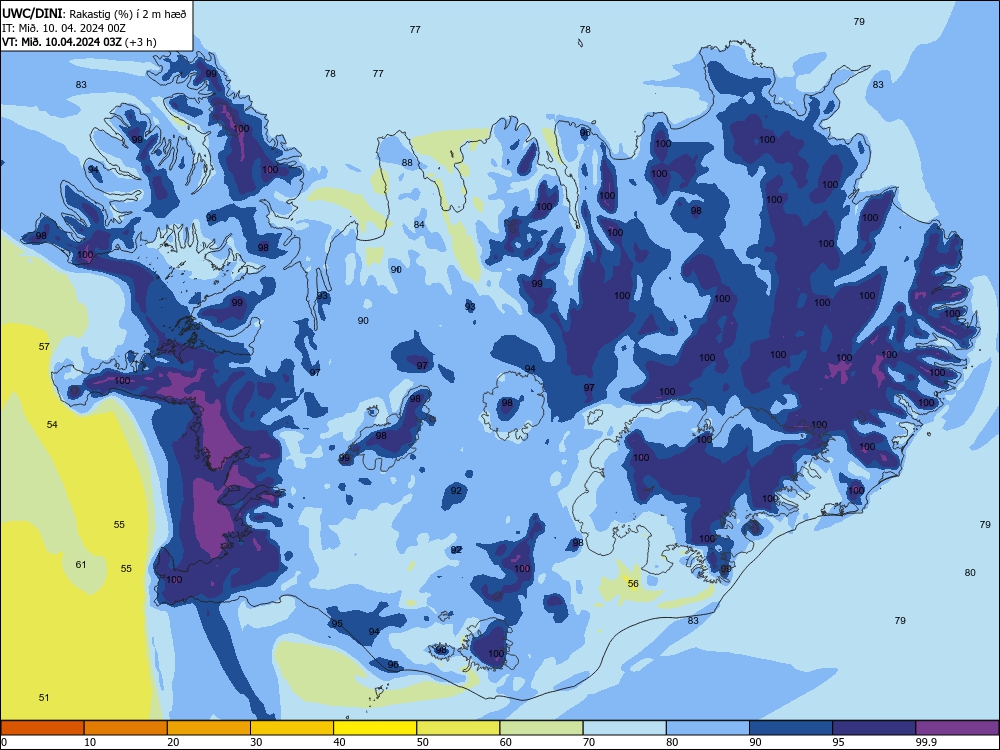Click the humidity value '56' in the yellow patch
1000x750 pixels.
pos(633,584)
